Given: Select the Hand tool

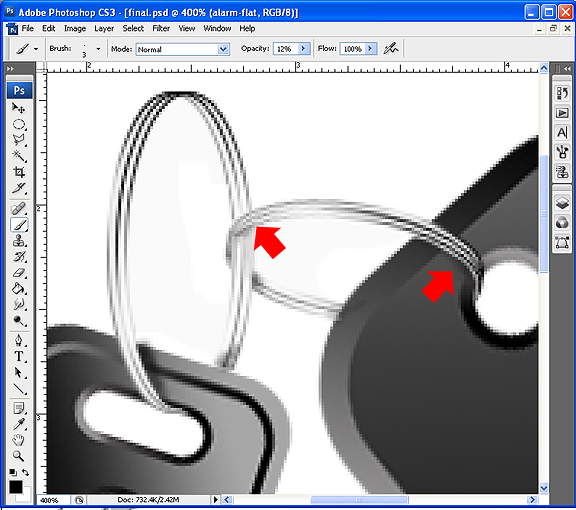Looking at the screenshot, I should pos(19,440).
